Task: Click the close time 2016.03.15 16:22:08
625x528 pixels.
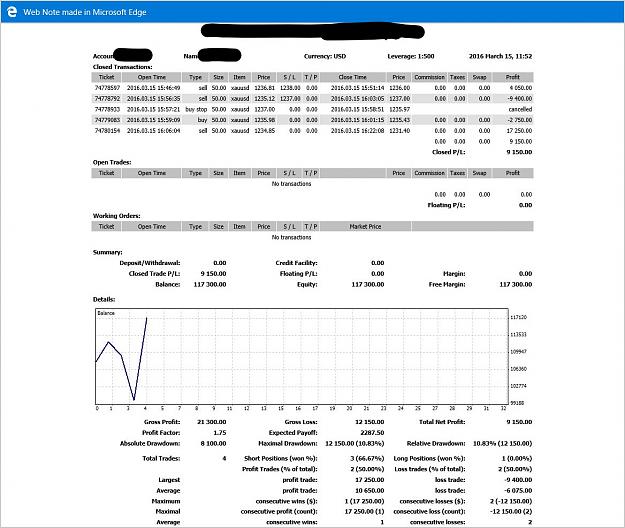Action: click(x=358, y=131)
